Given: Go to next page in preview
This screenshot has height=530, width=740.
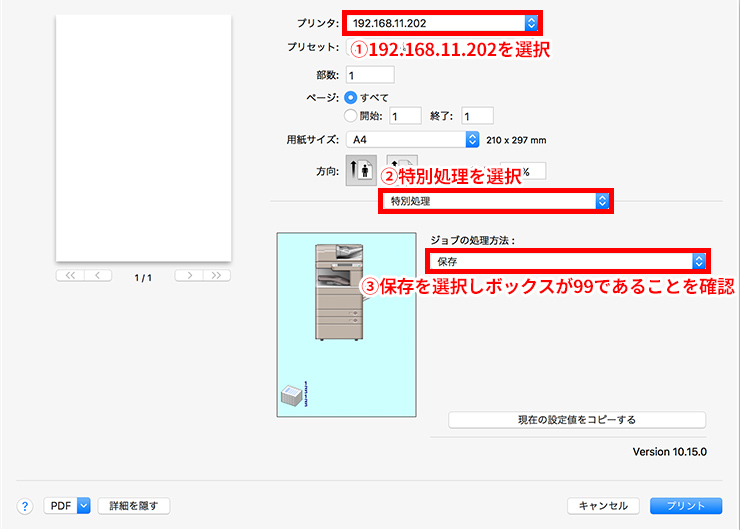Looking at the screenshot, I should (x=188, y=275).
